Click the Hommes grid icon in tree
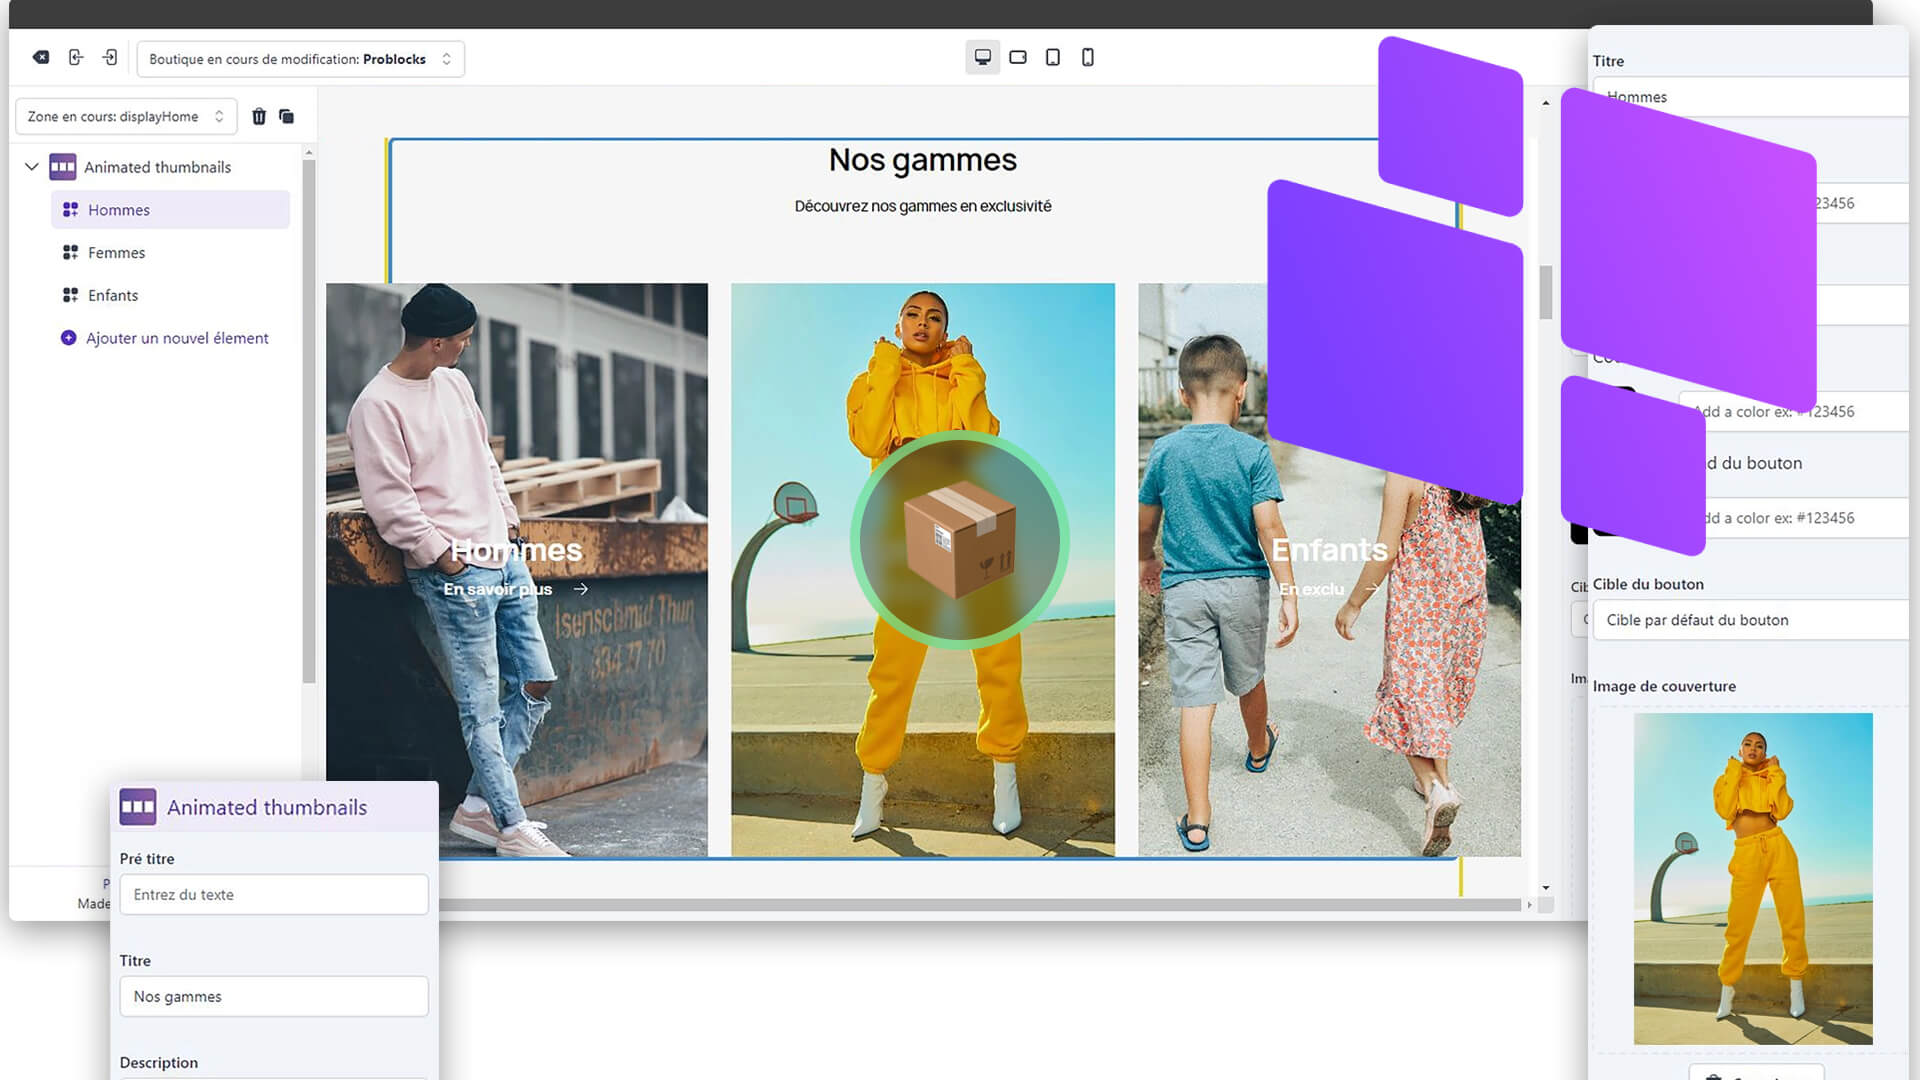1920x1080 pixels. (70, 210)
